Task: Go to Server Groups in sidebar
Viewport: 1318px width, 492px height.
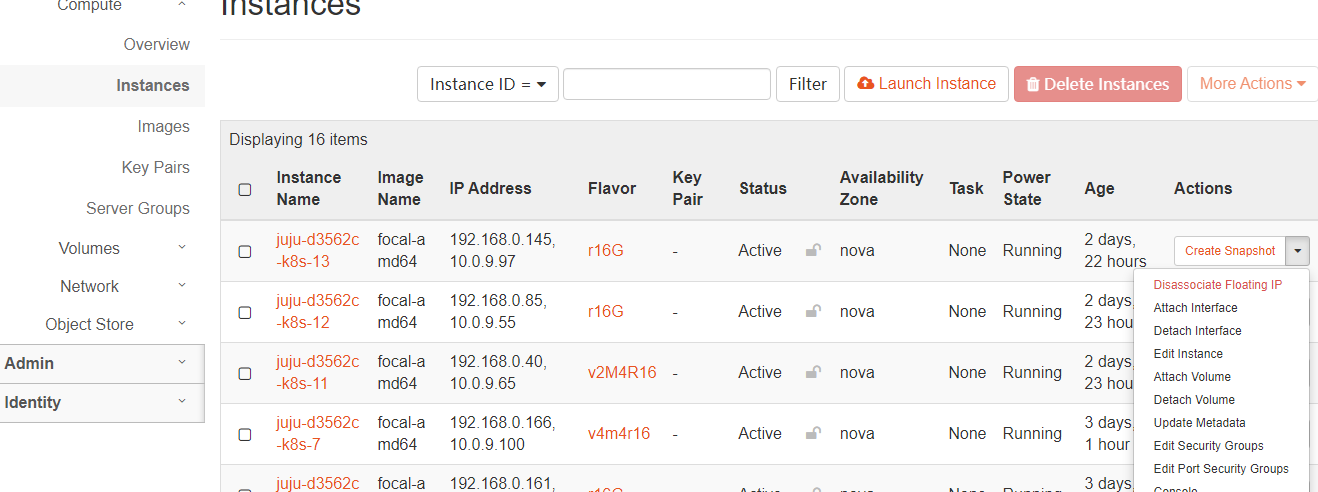Action: [x=138, y=208]
